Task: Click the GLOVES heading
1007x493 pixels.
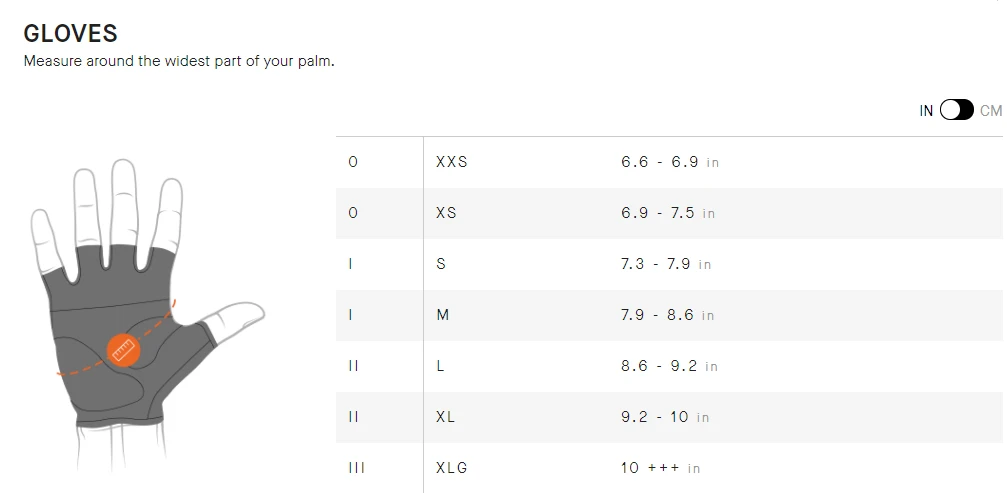Action: pyautogui.click(x=70, y=33)
